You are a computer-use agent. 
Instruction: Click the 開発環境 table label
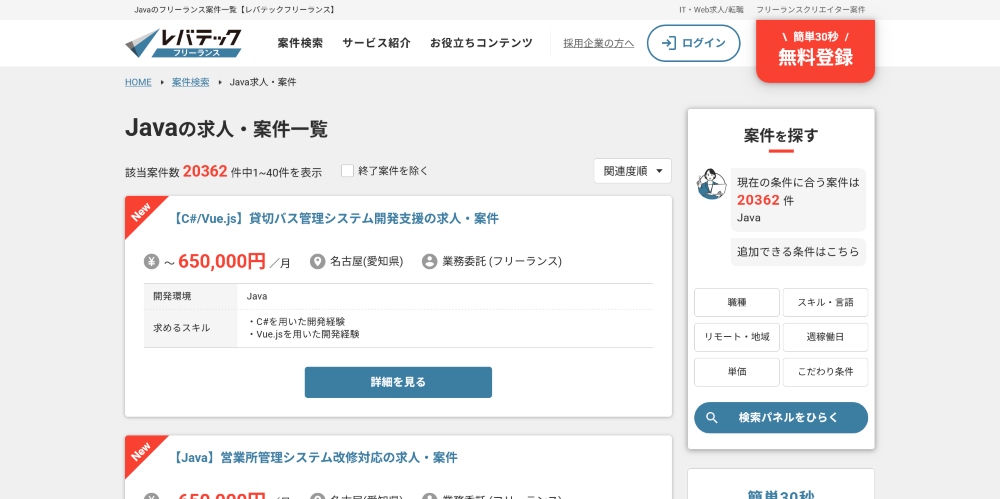172,296
